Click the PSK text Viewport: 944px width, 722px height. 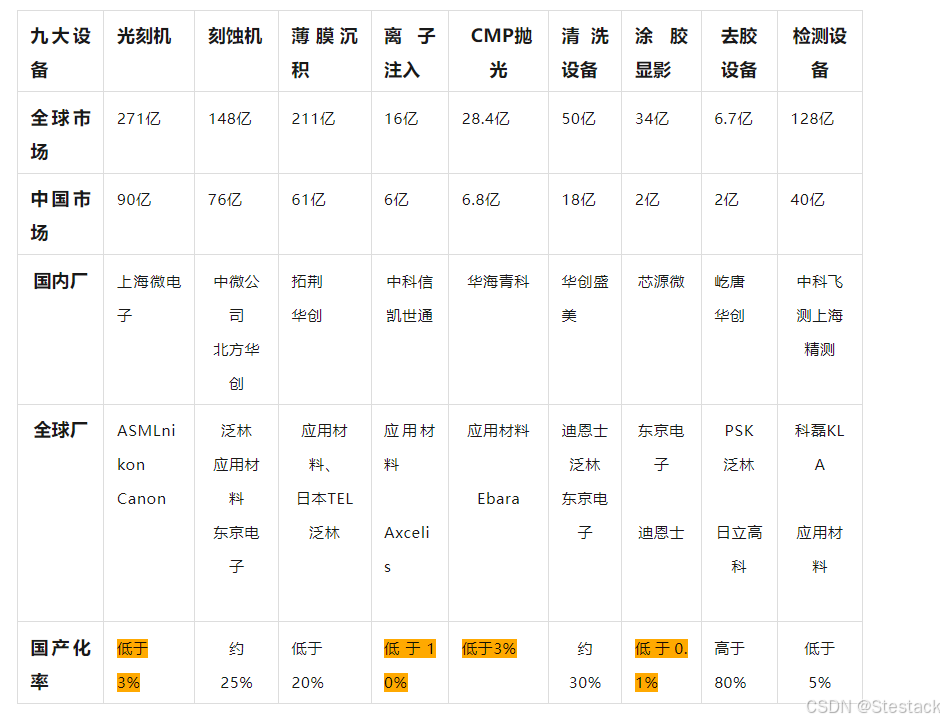click(x=739, y=431)
